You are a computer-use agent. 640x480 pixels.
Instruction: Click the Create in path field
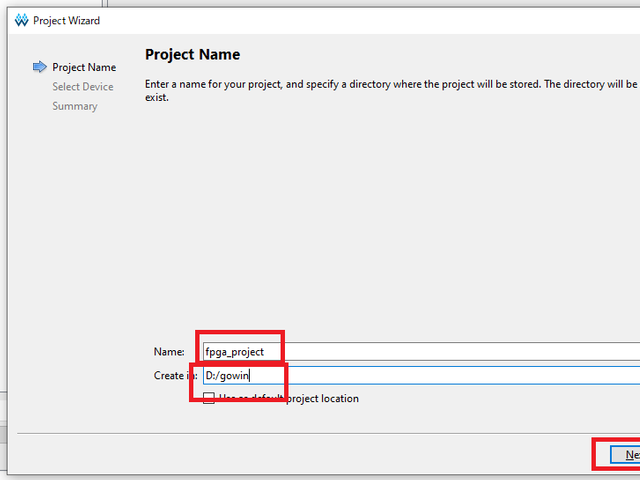pyautogui.click(x=450, y=376)
